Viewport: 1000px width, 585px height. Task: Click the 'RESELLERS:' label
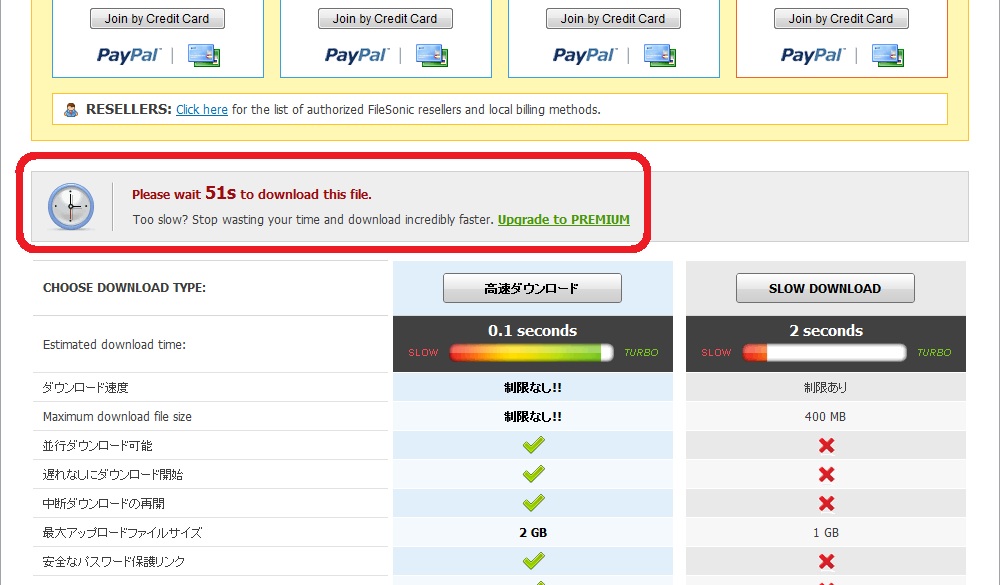tap(129, 110)
